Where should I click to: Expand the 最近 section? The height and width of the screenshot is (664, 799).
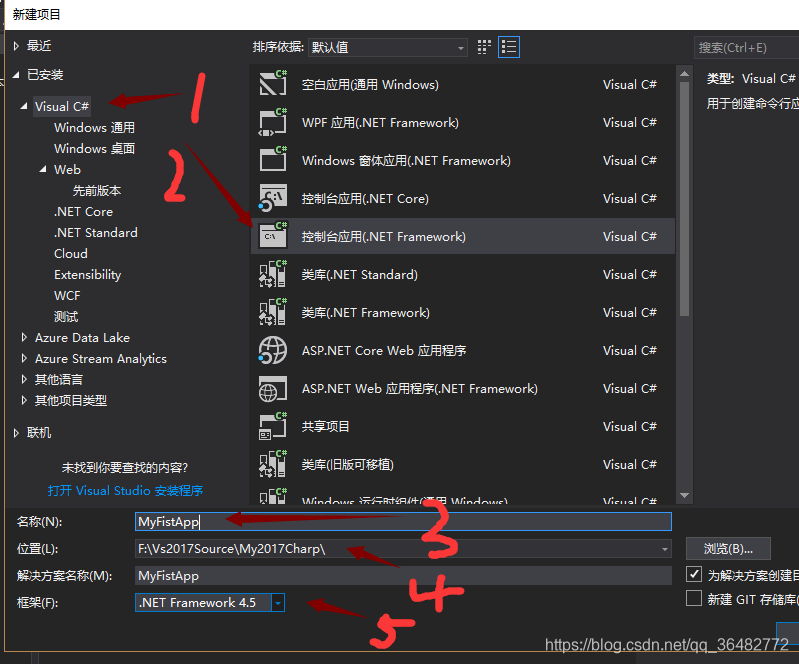[x=16, y=46]
